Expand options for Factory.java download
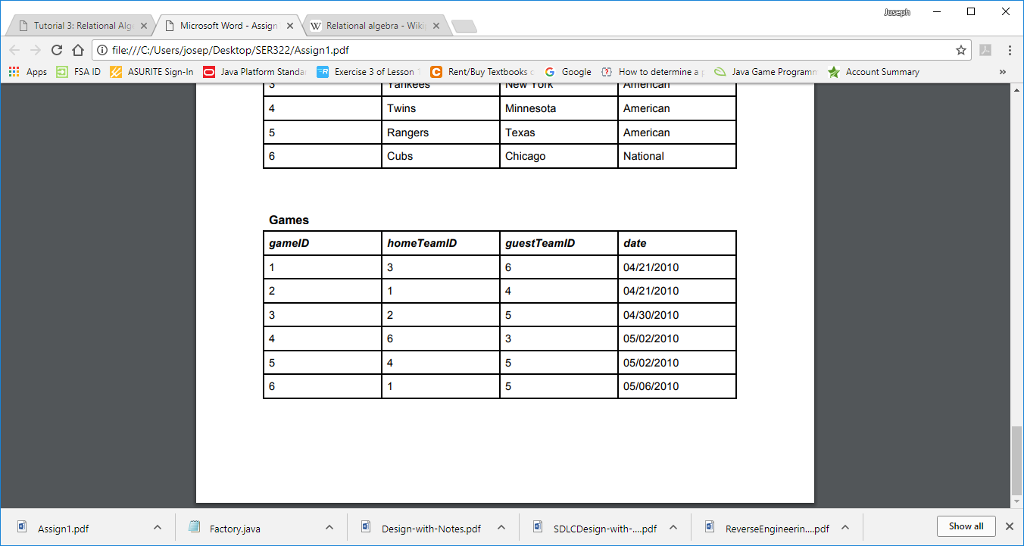Screen dimensions: 1024x546 [x=329, y=528]
